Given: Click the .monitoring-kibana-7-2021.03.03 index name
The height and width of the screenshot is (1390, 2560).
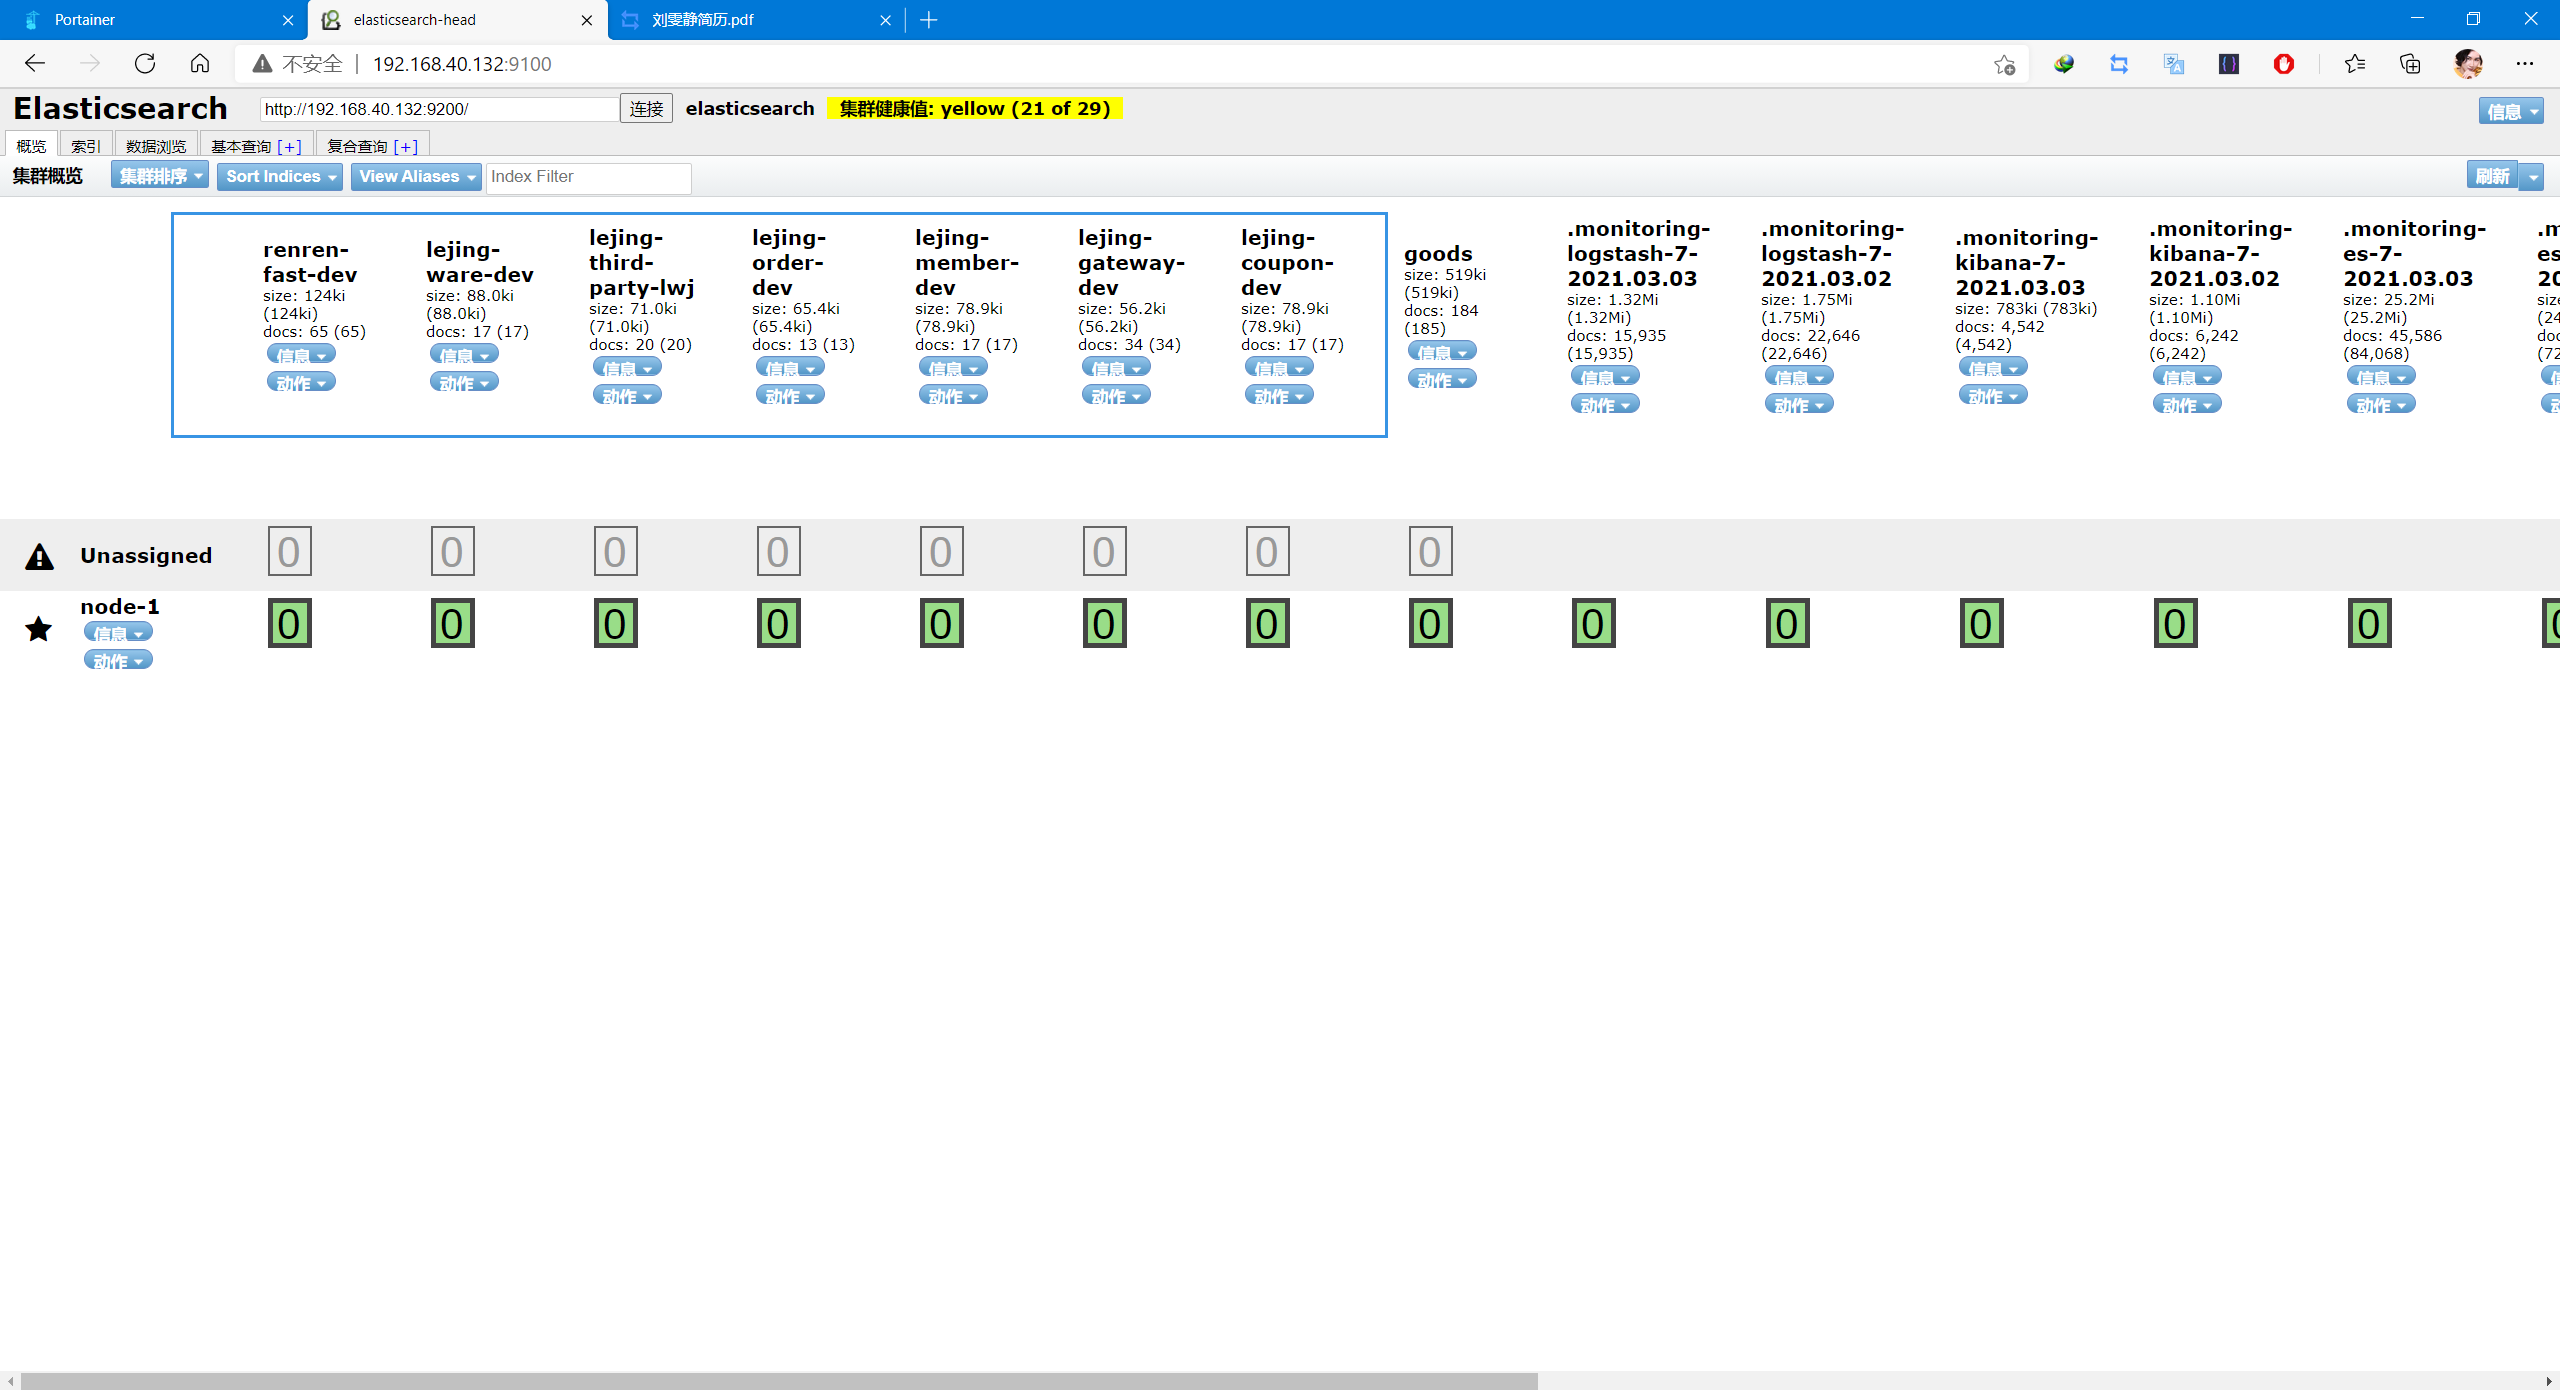Looking at the screenshot, I should coord(2026,263).
